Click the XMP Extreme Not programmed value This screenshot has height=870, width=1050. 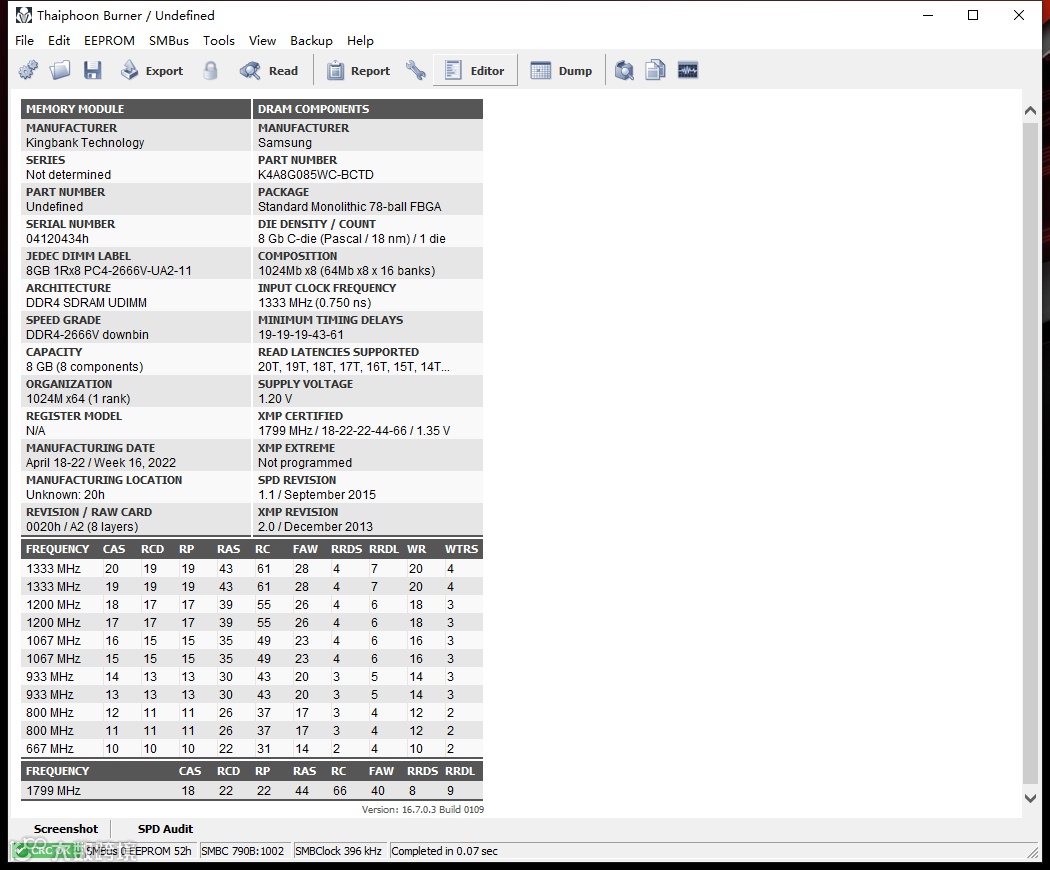(305, 463)
